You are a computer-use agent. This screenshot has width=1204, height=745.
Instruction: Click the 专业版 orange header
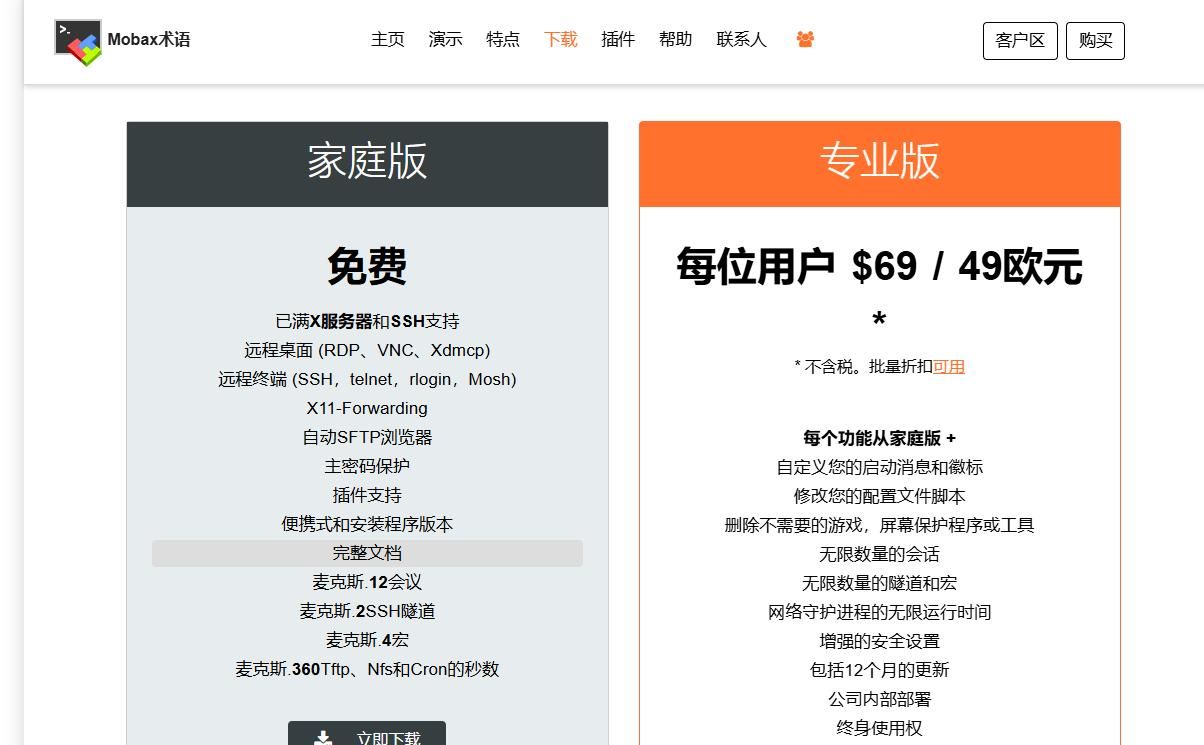pos(880,164)
